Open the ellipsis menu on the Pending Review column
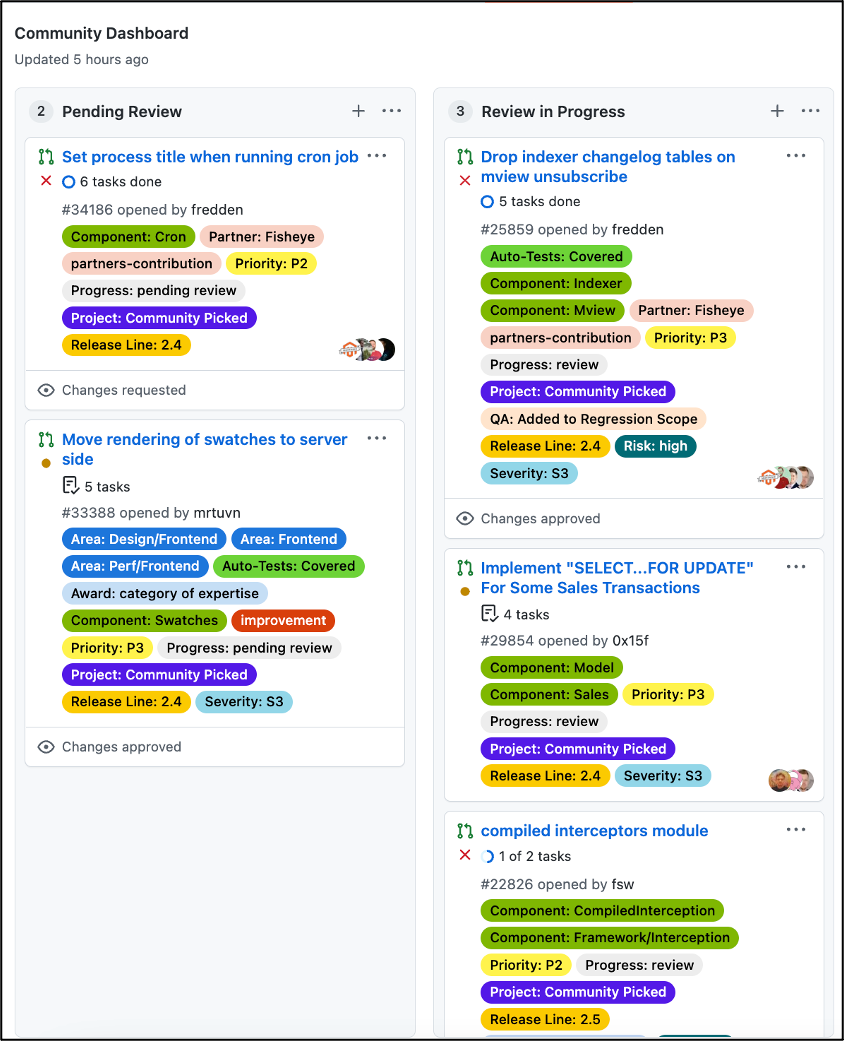844x1042 pixels. (391, 111)
